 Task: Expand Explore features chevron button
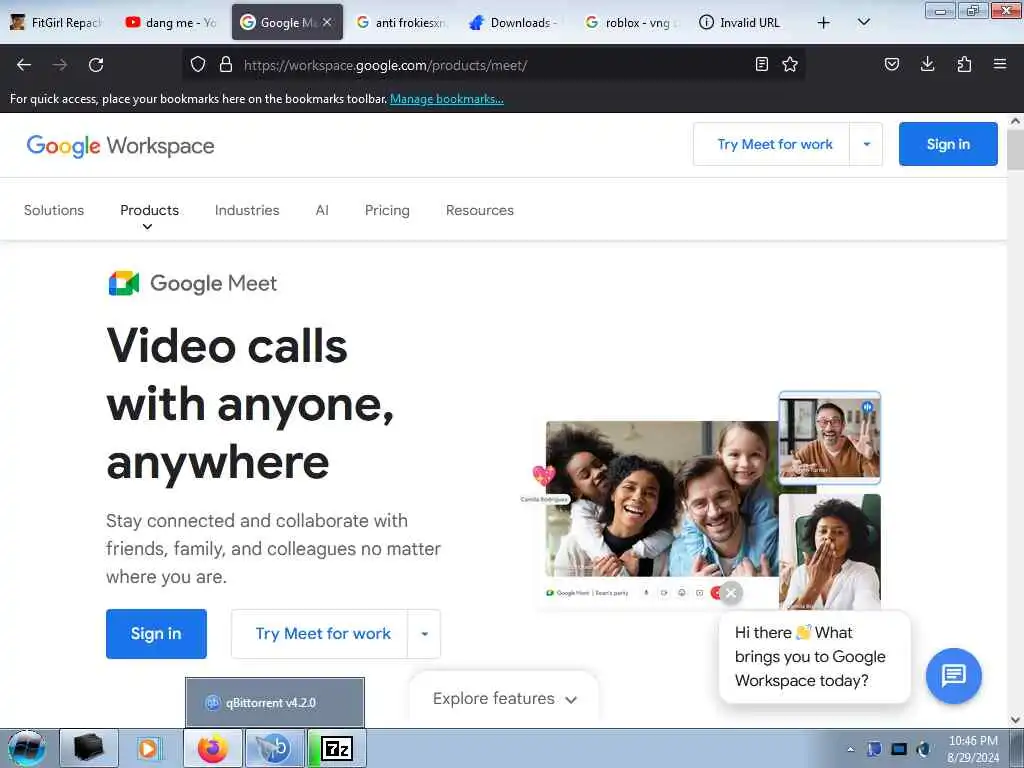pyautogui.click(x=504, y=699)
